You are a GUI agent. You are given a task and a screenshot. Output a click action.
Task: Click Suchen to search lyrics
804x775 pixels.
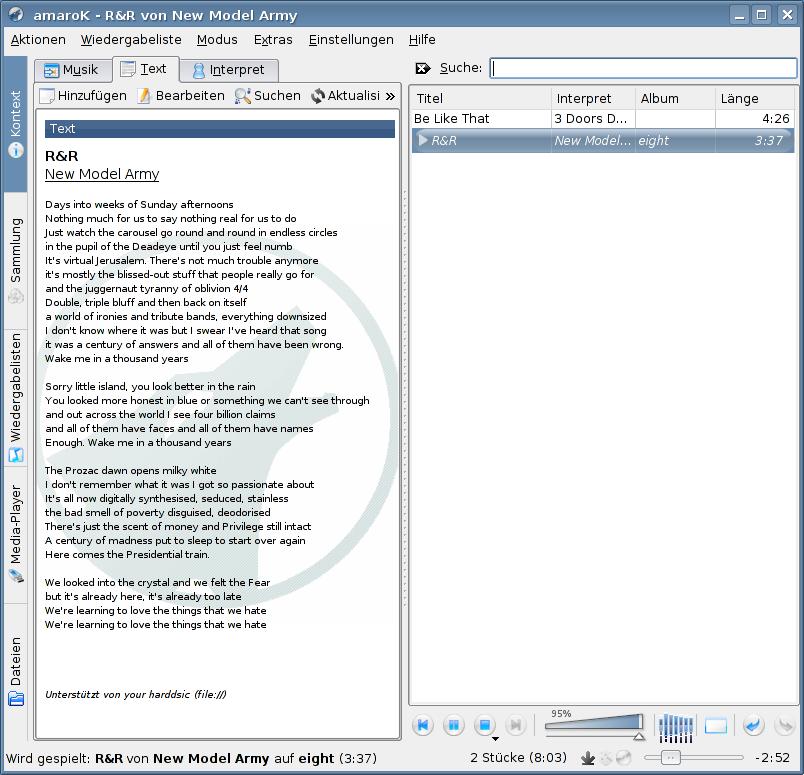pyautogui.click(x=268, y=95)
